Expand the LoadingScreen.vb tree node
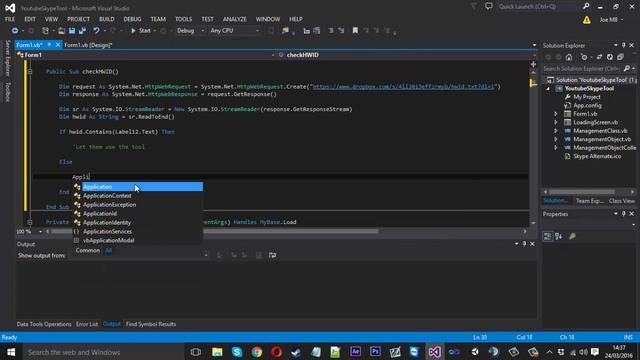This screenshot has height=360, width=640. [556, 122]
